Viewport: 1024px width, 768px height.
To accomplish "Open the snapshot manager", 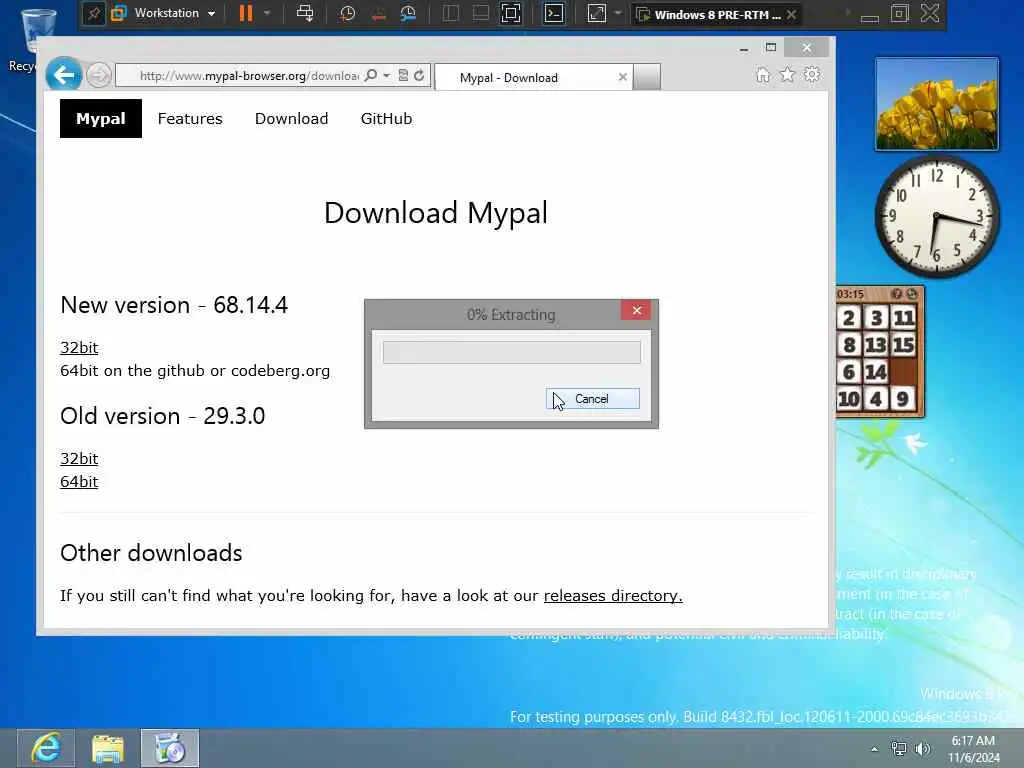I will pyautogui.click(x=409, y=13).
